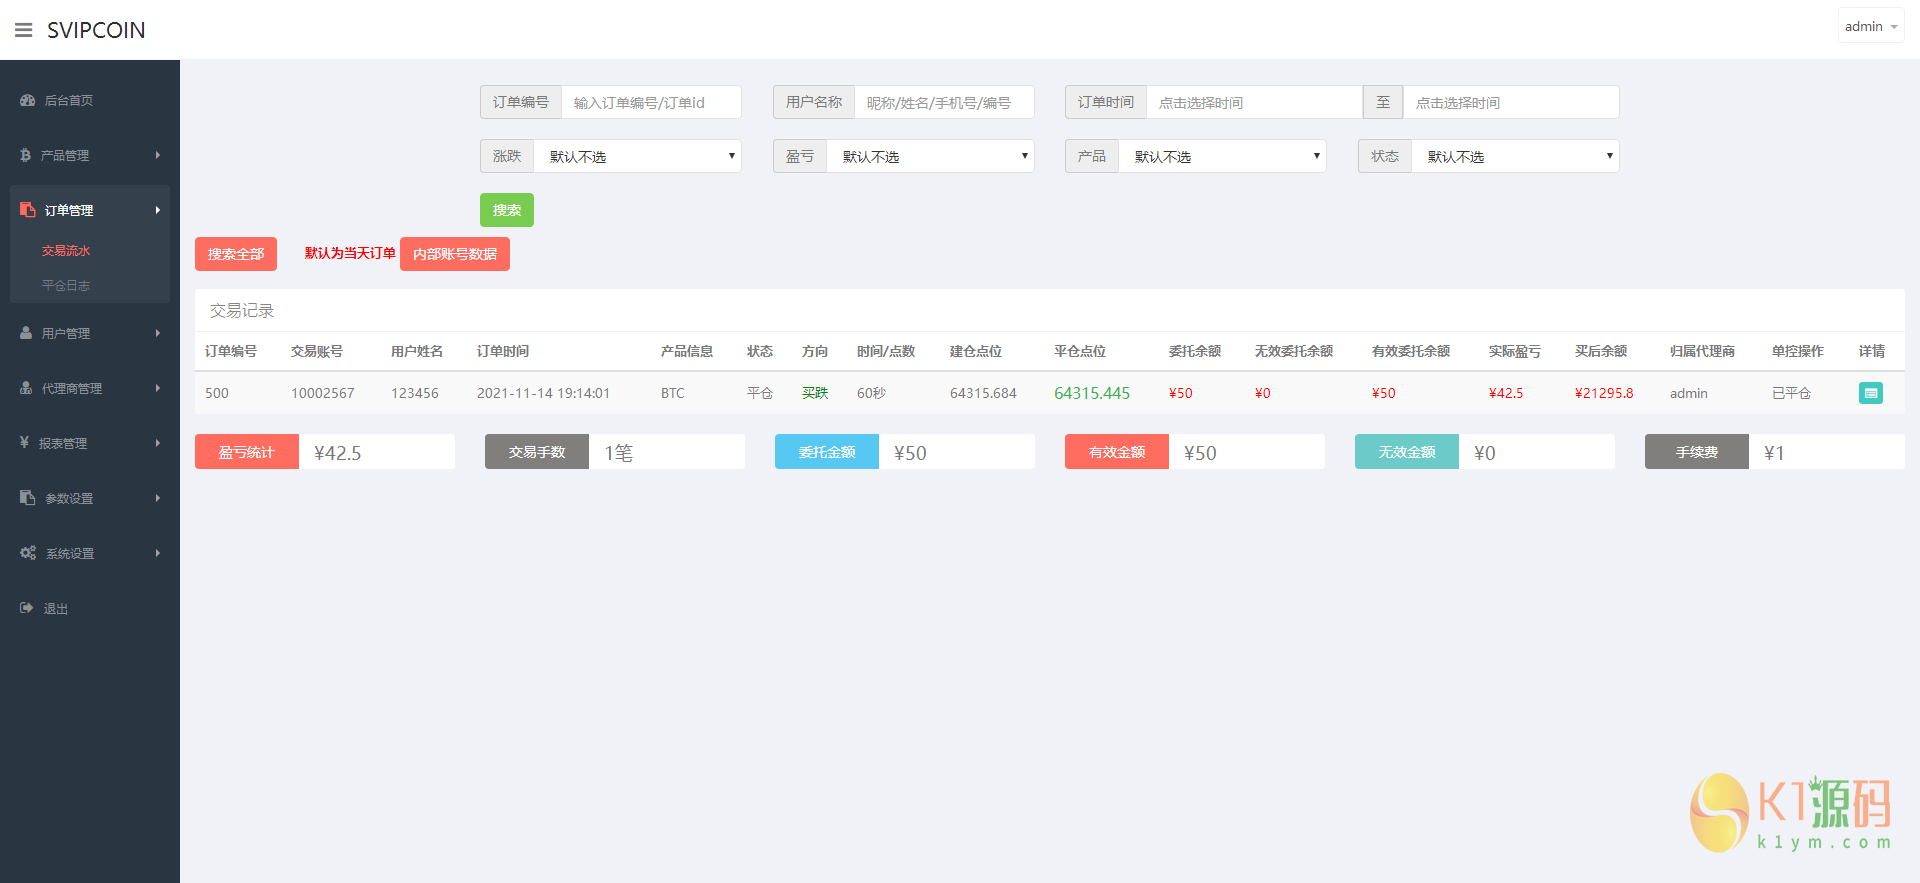Screen dimensions: 1920x883
Task: Toggle the hamburger sidebar menu icon
Action: [x=23, y=30]
